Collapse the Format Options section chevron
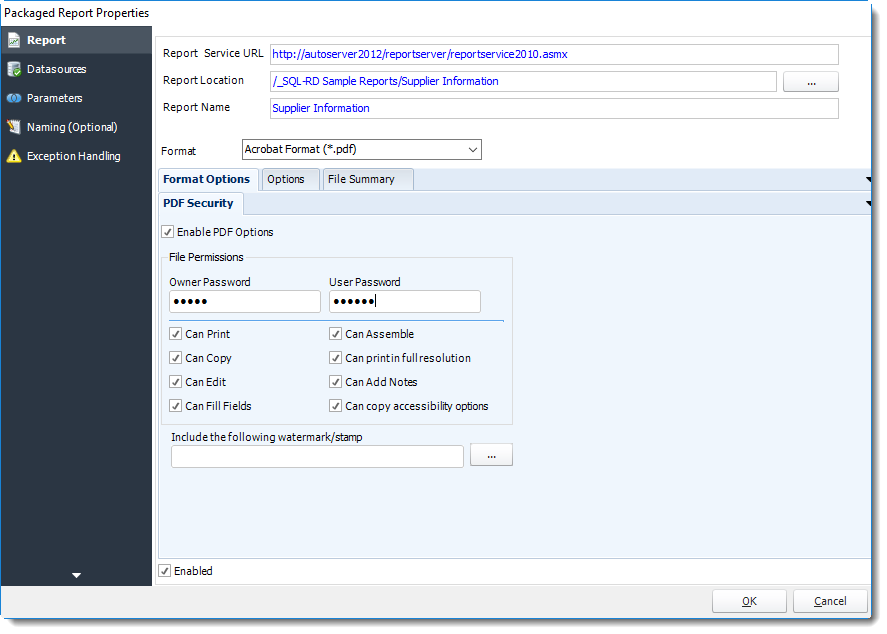The width and height of the screenshot is (887, 634). pos(870,179)
